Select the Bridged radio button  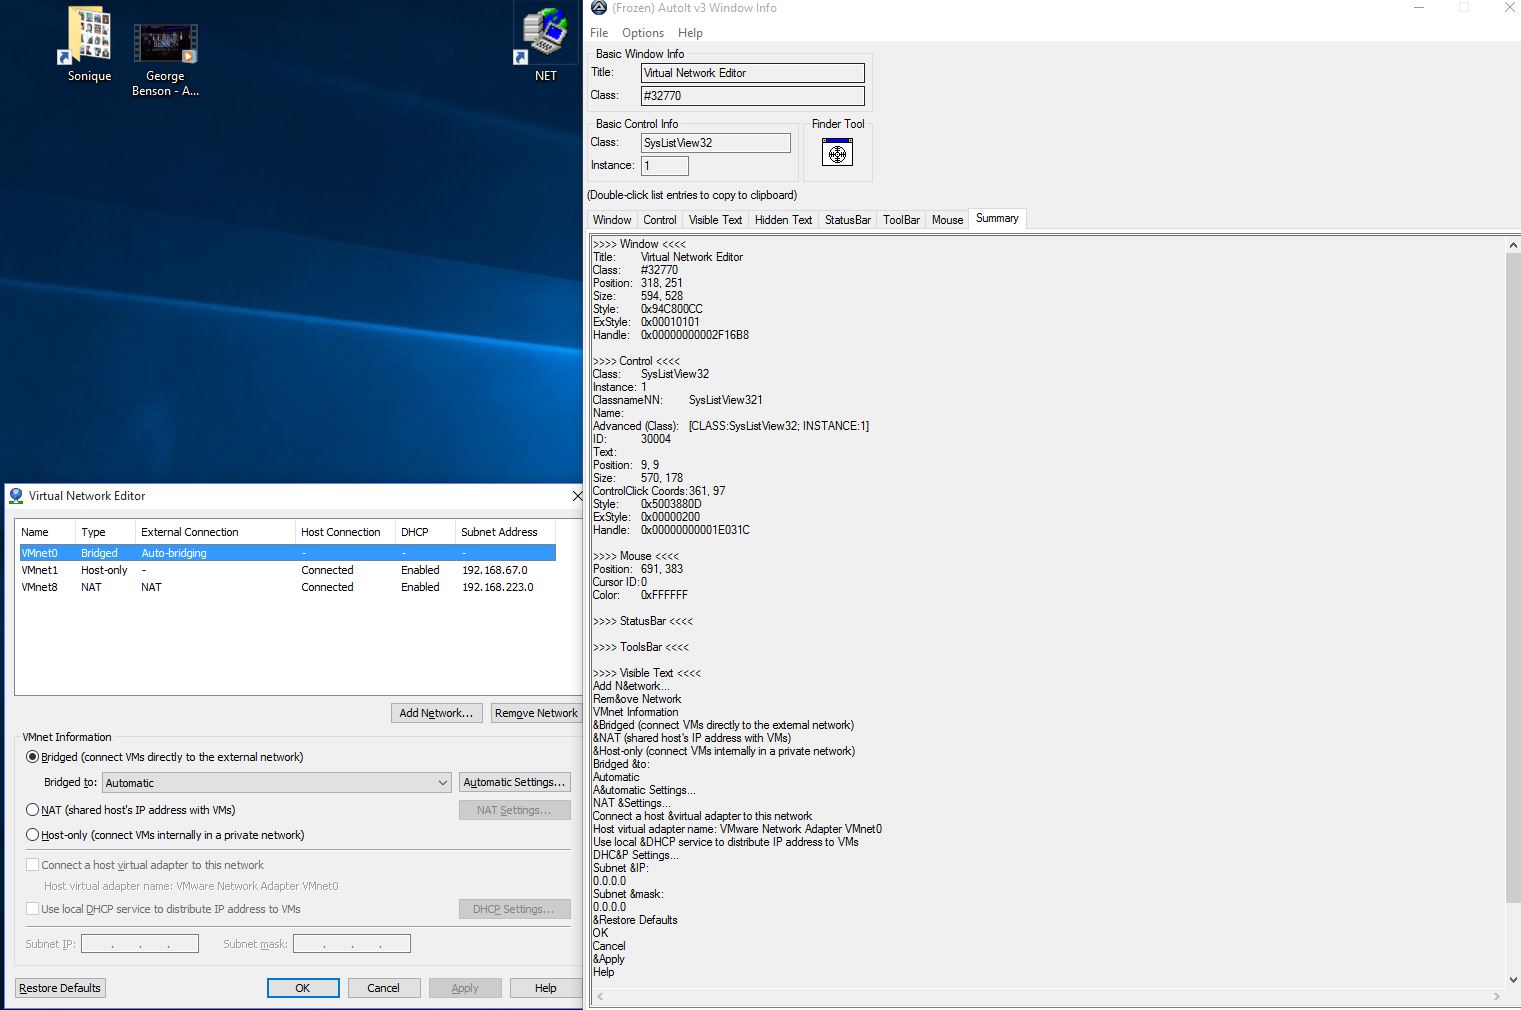click(32, 757)
